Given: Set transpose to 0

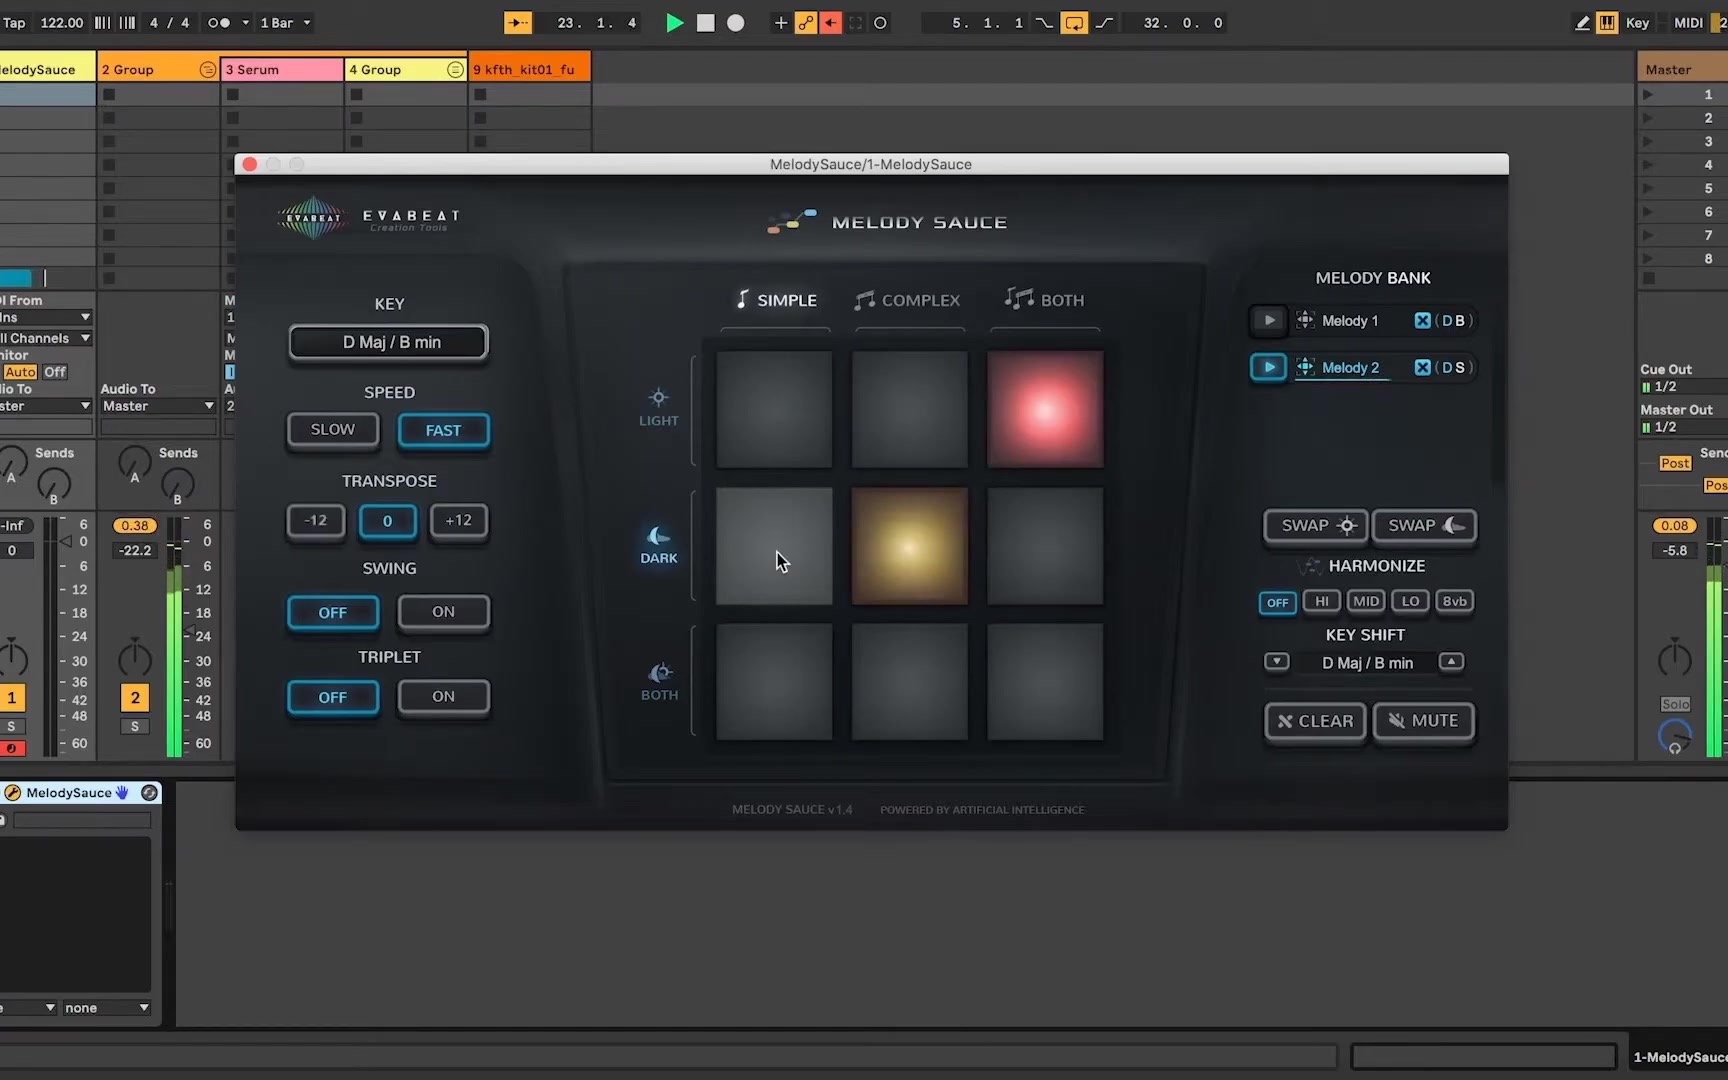Looking at the screenshot, I should click(x=388, y=521).
